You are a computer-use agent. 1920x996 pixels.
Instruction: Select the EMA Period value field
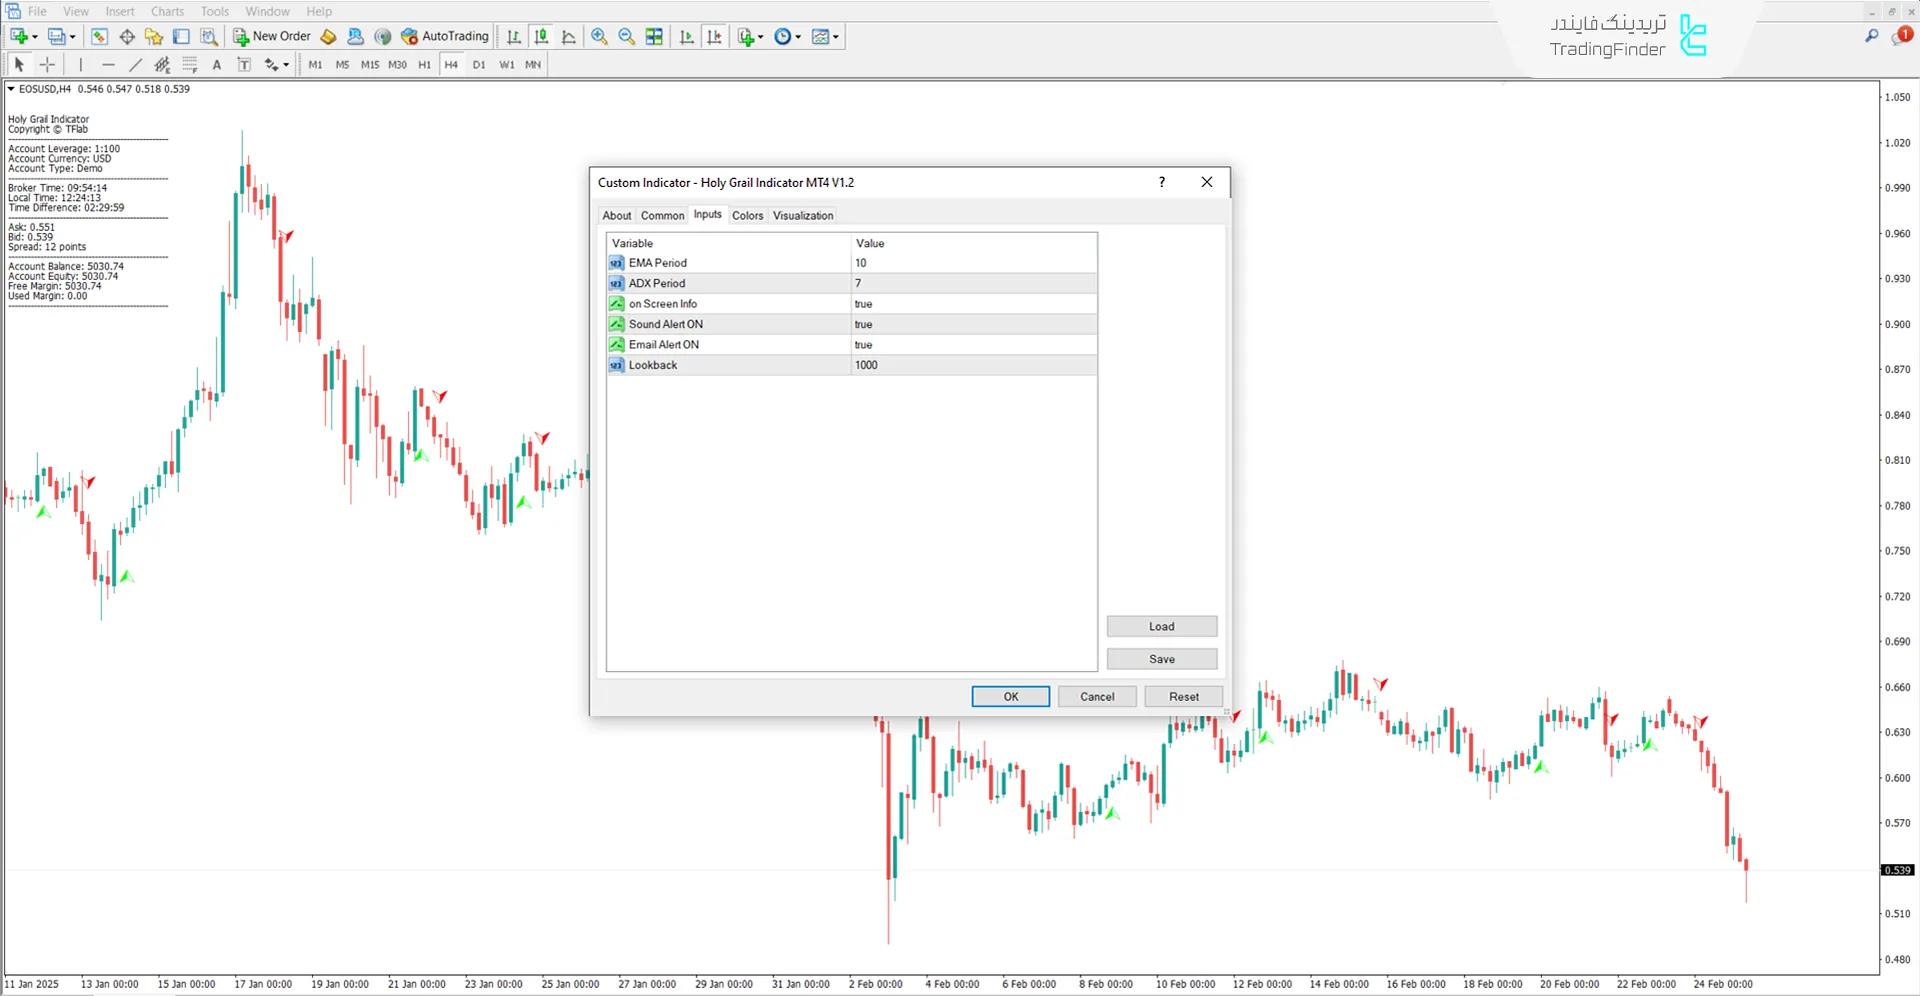[973, 263]
